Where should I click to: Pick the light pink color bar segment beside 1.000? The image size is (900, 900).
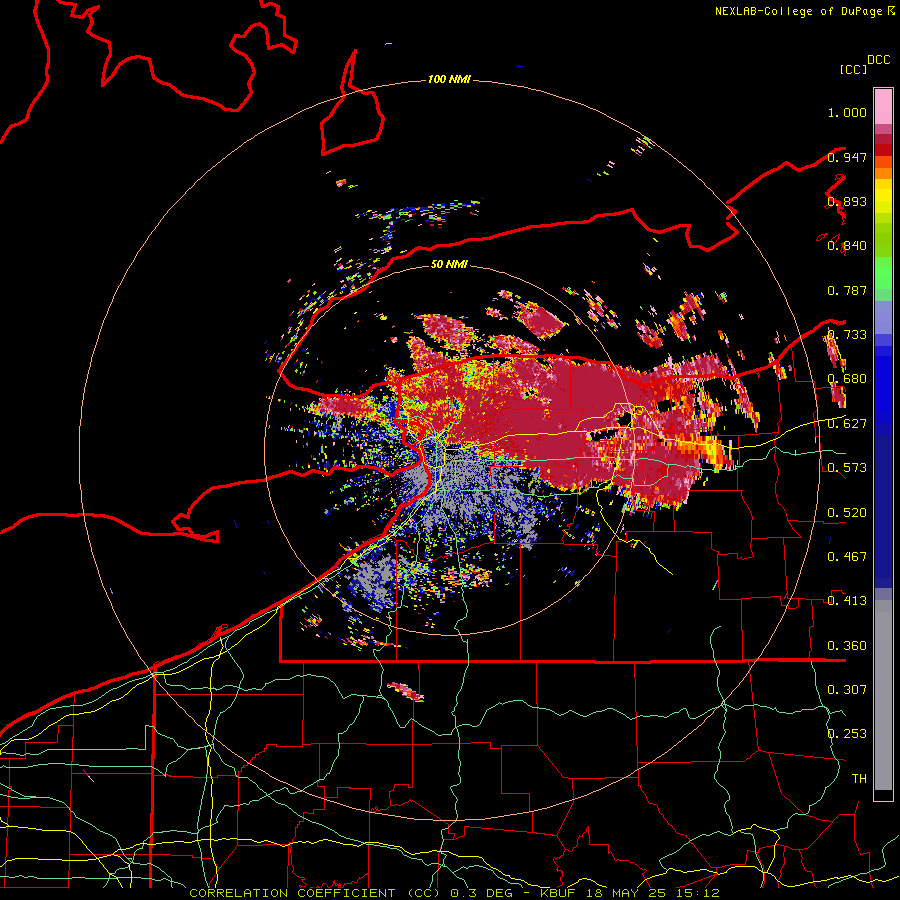click(x=883, y=107)
